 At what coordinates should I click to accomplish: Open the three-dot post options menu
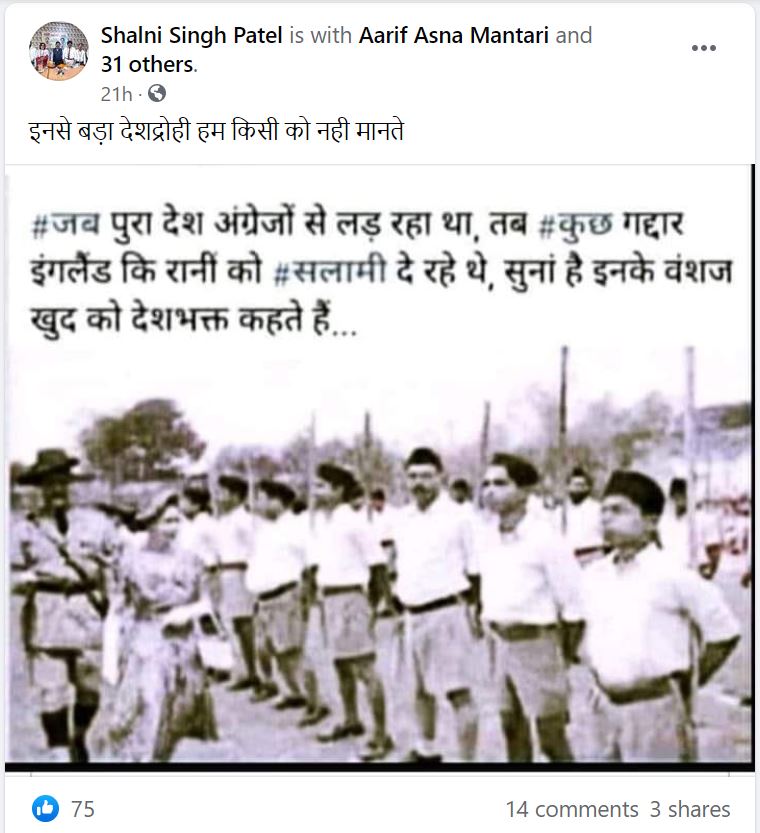pos(704,48)
